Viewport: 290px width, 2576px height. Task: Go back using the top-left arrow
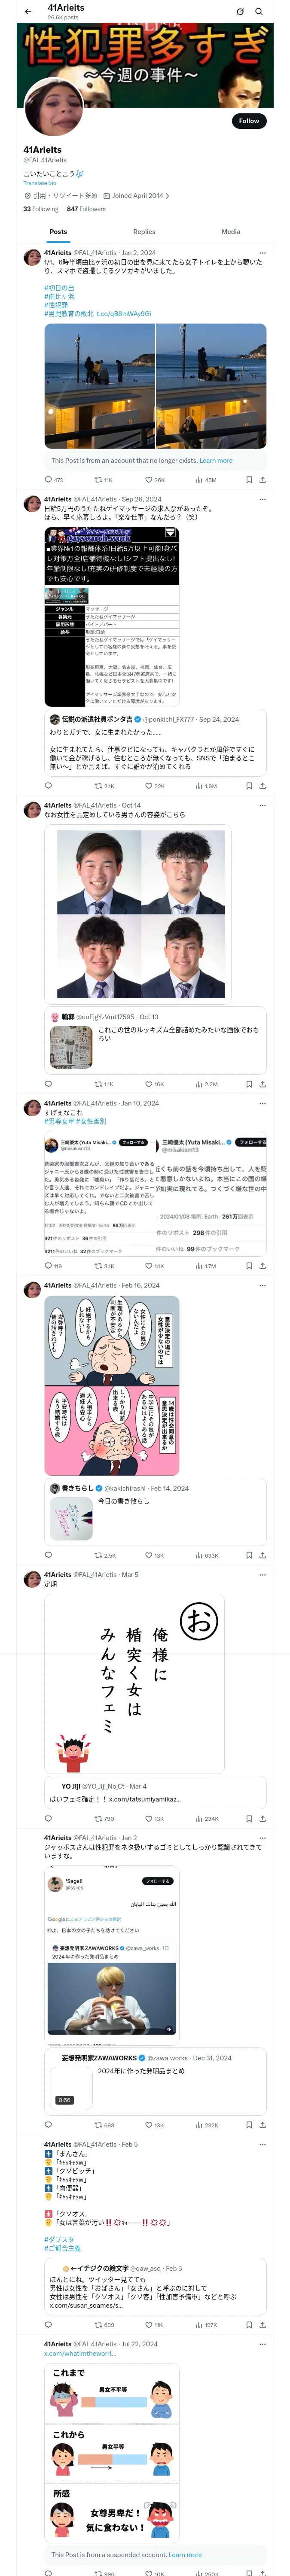(28, 11)
